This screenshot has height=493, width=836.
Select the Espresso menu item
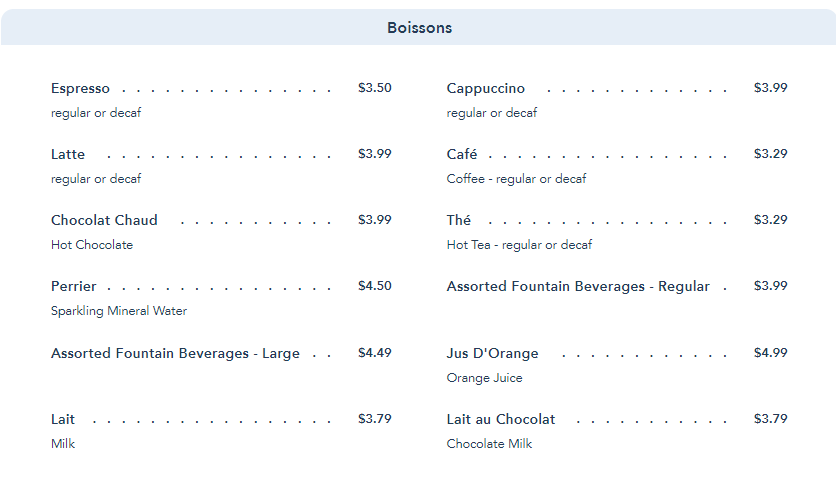click(81, 89)
